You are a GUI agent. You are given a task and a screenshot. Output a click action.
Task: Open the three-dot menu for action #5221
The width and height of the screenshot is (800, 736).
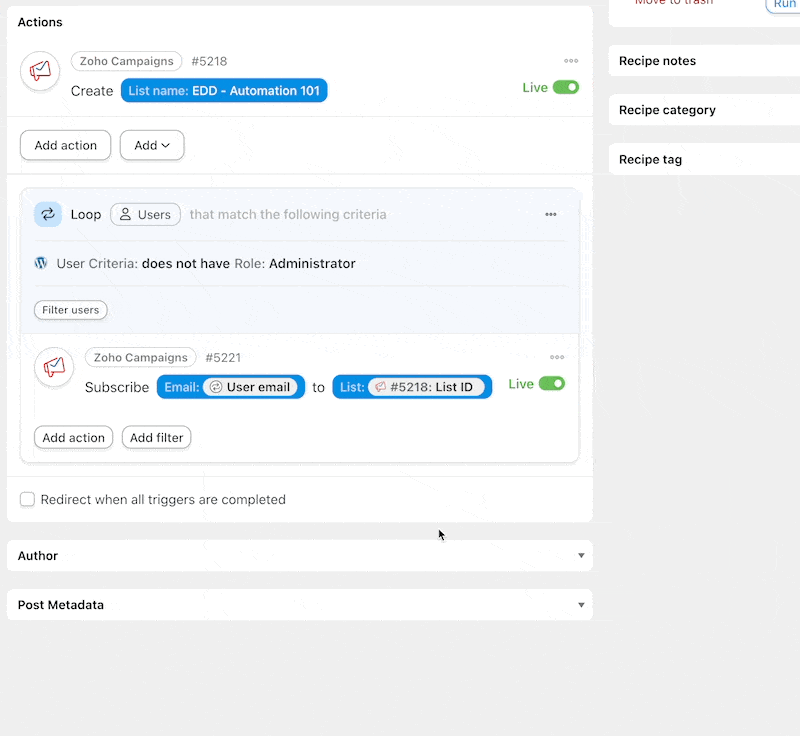pyautogui.click(x=557, y=358)
